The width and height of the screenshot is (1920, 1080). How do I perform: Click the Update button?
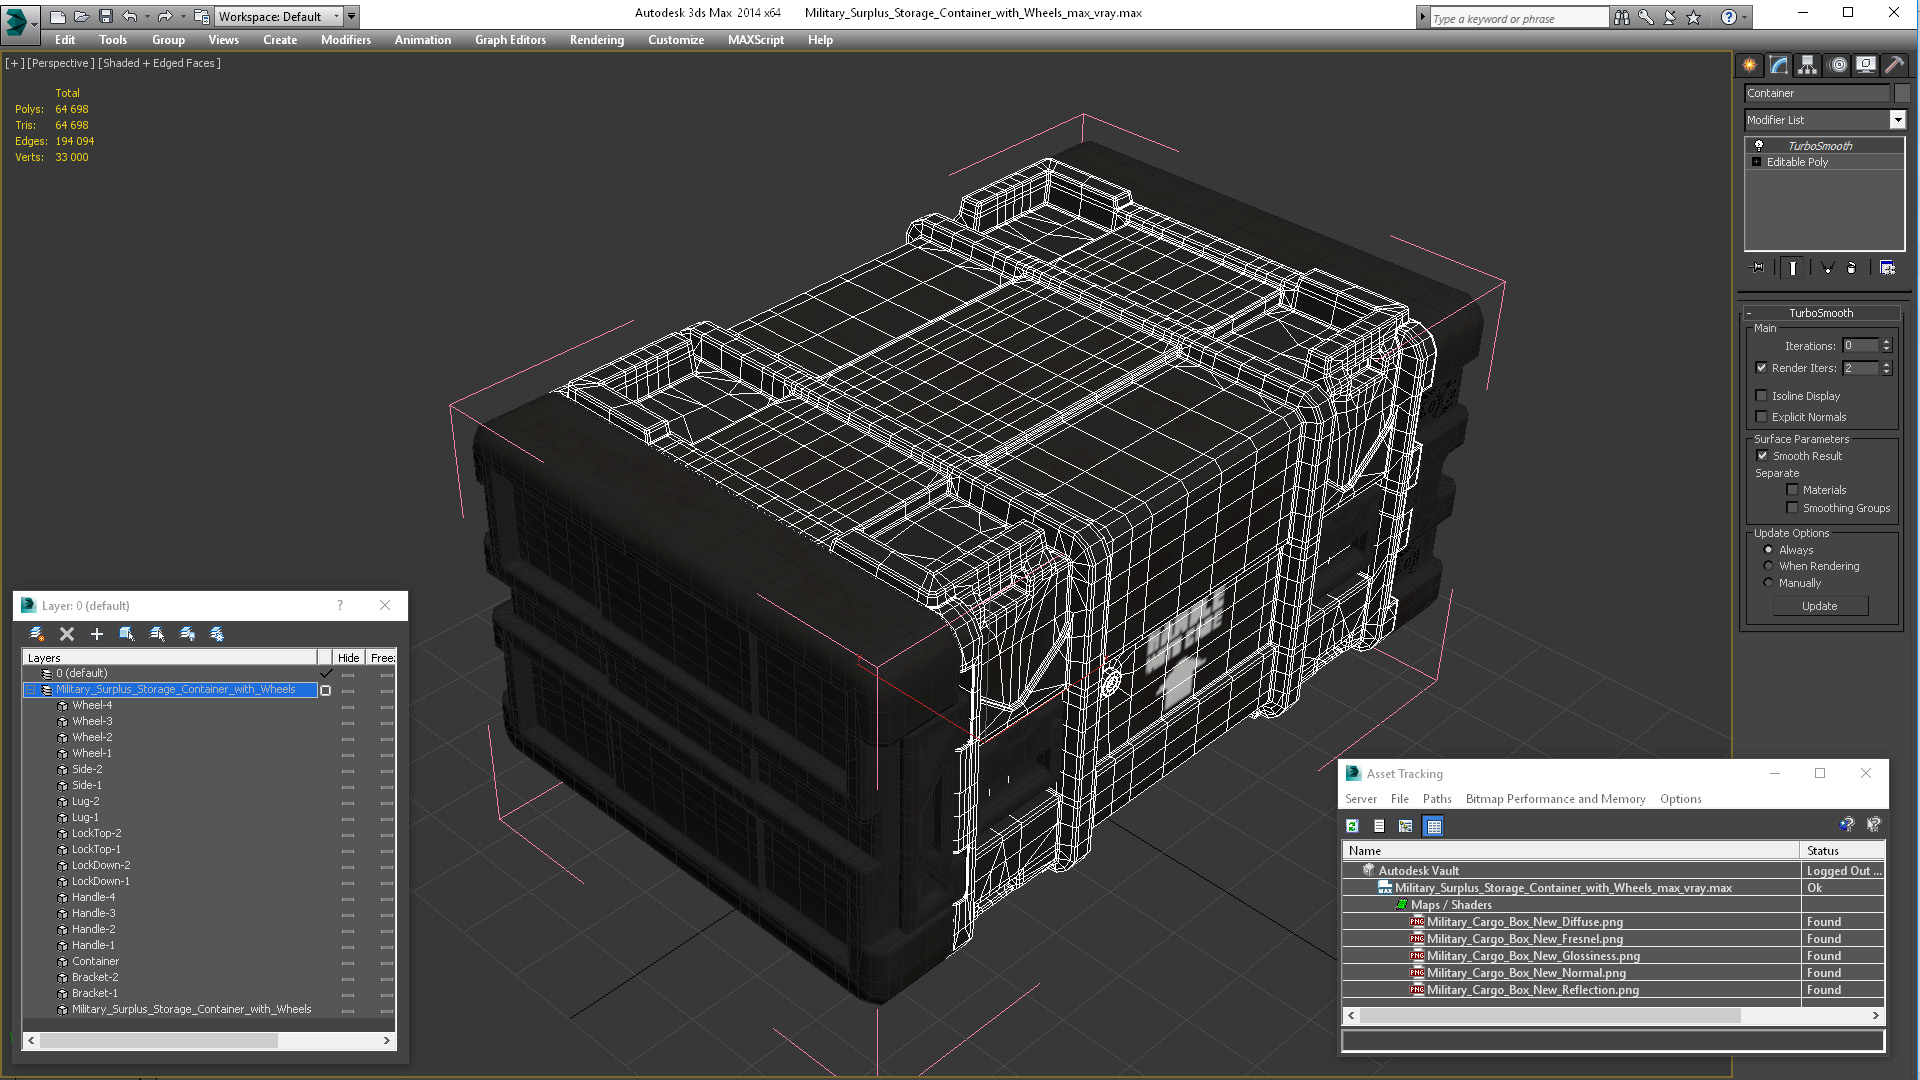[1819, 606]
